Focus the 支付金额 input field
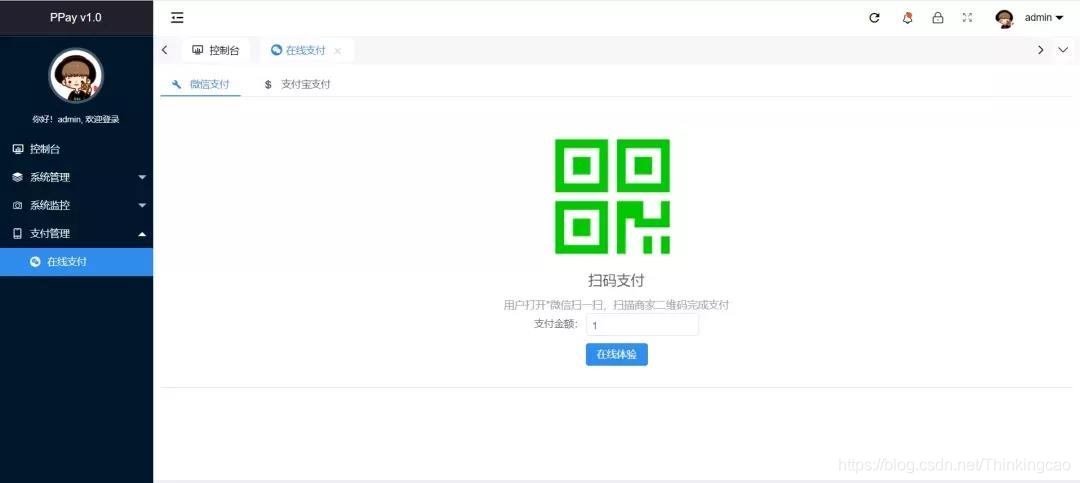 (x=642, y=325)
